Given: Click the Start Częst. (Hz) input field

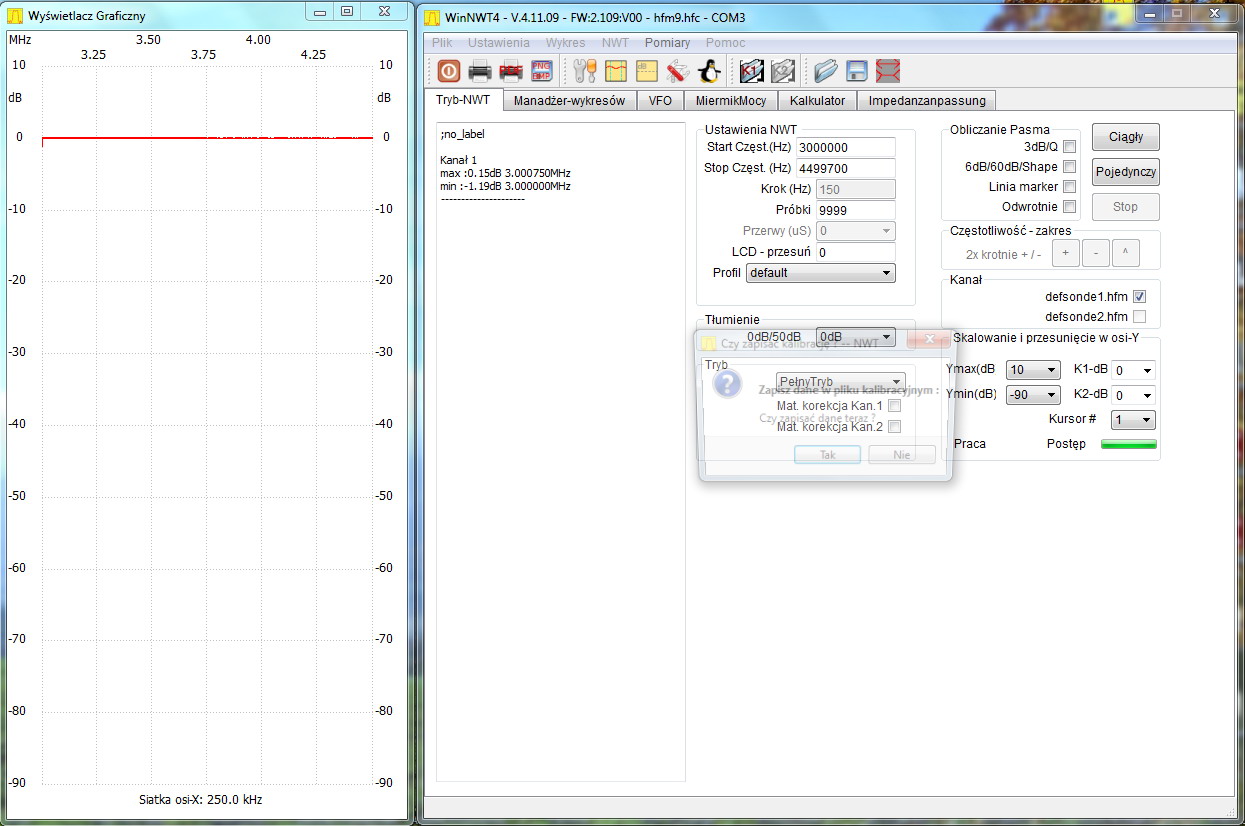Looking at the screenshot, I should [x=855, y=147].
